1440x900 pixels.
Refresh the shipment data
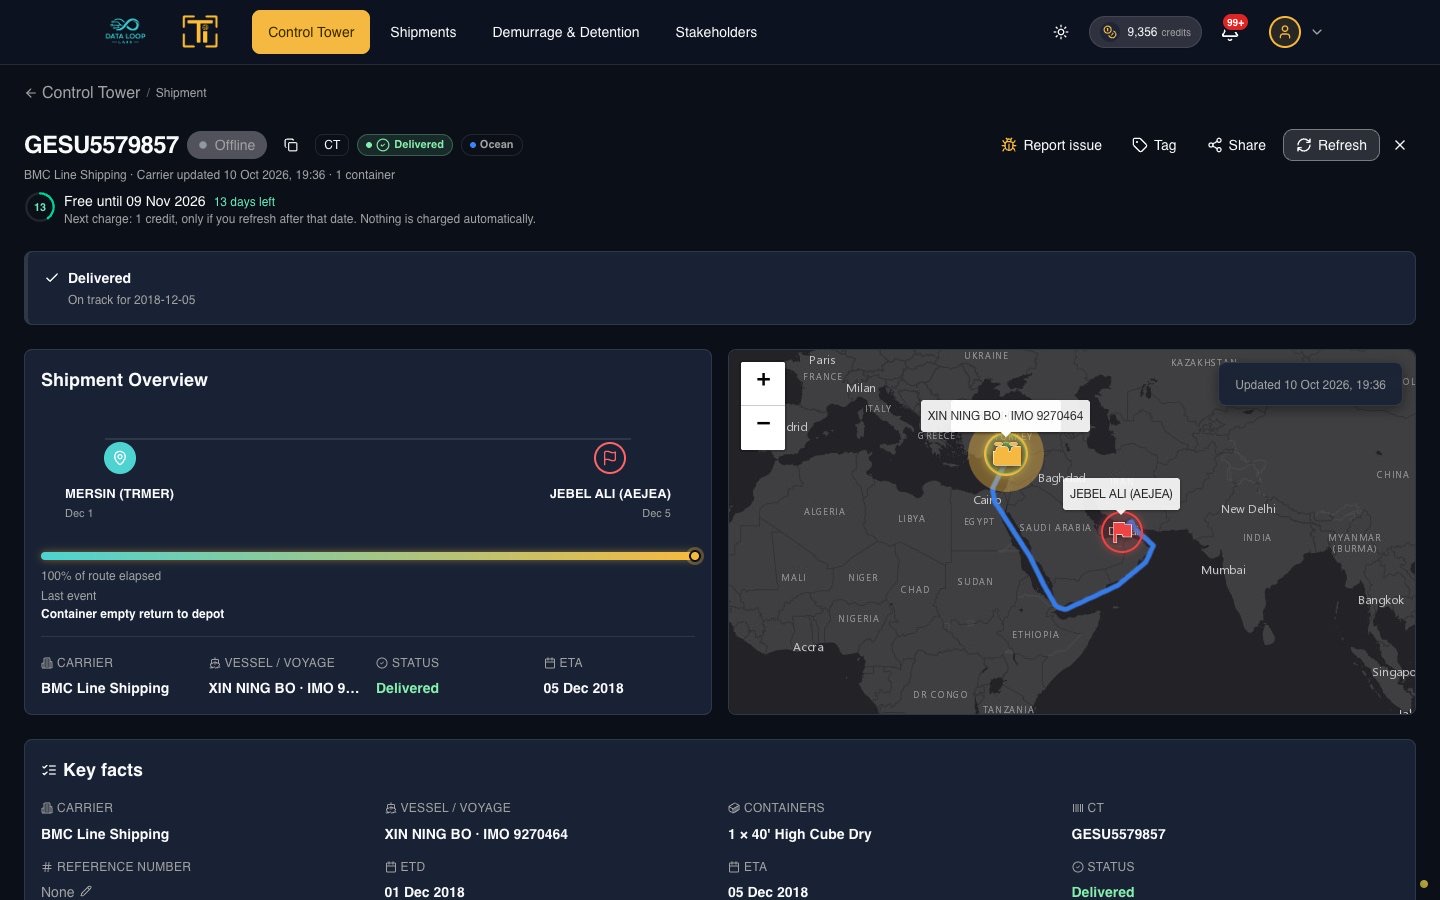1331,145
